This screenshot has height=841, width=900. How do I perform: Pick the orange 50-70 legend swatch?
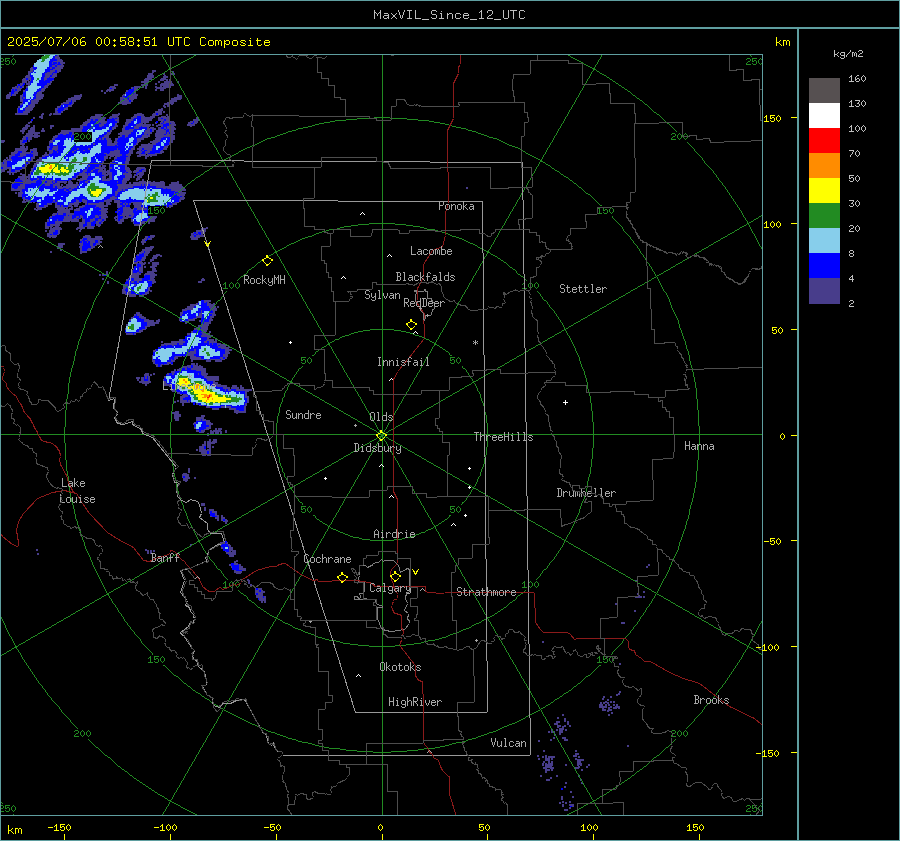(x=824, y=165)
